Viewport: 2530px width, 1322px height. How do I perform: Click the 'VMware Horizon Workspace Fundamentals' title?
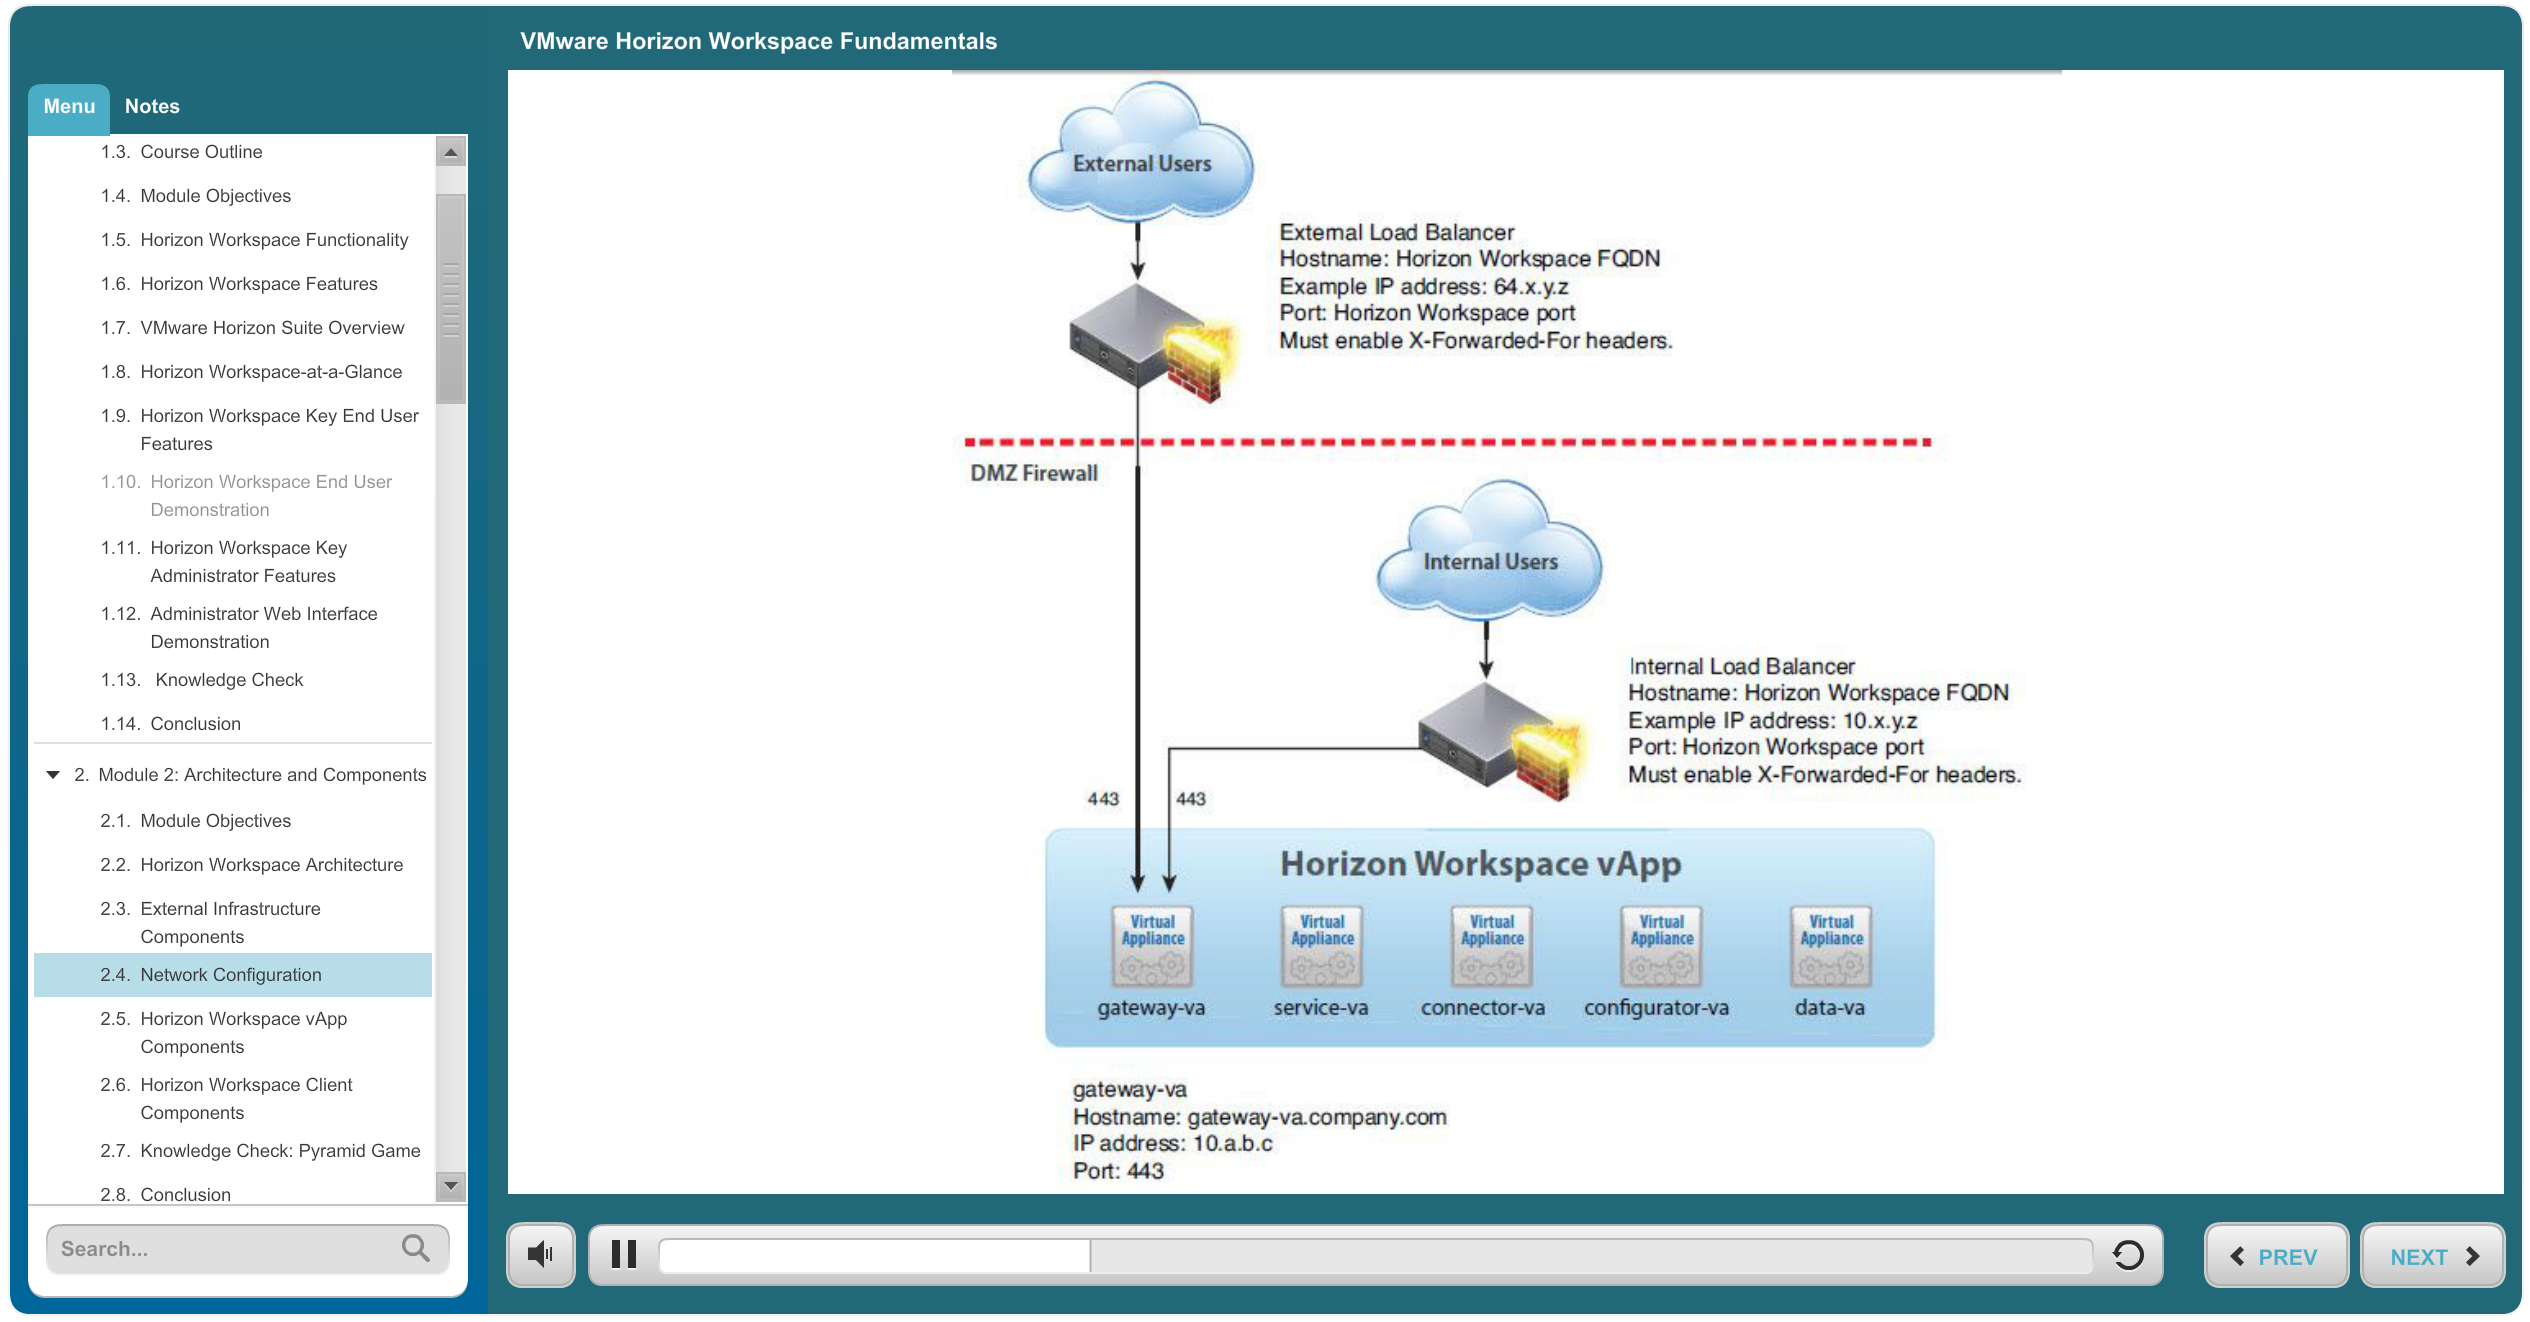coord(758,41)
